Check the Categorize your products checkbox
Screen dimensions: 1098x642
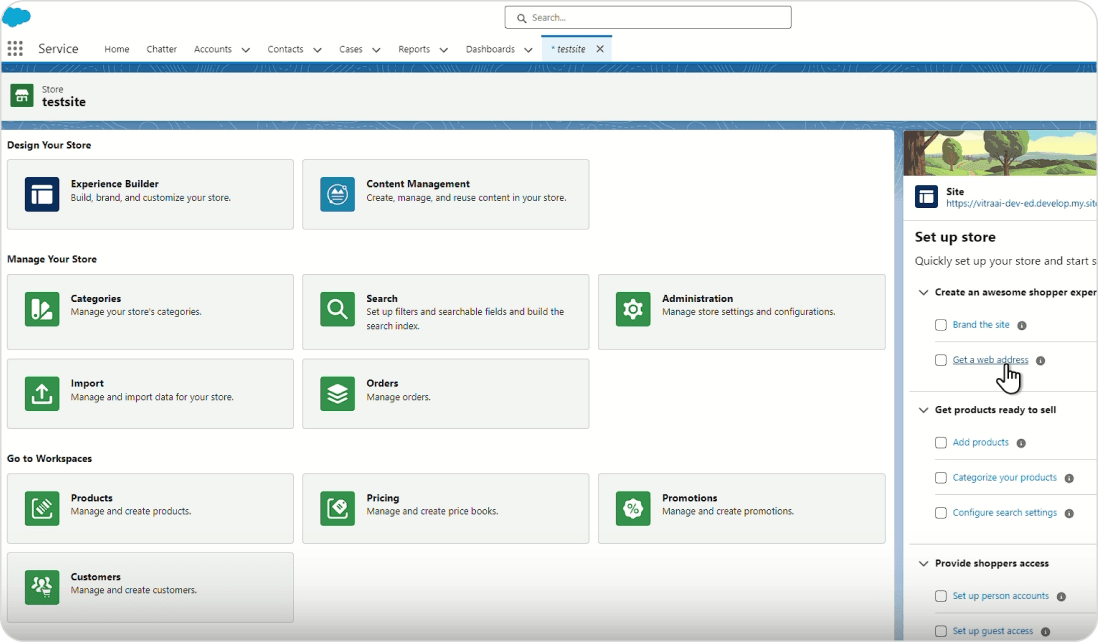pyautogui.click(x=940, y=477)
